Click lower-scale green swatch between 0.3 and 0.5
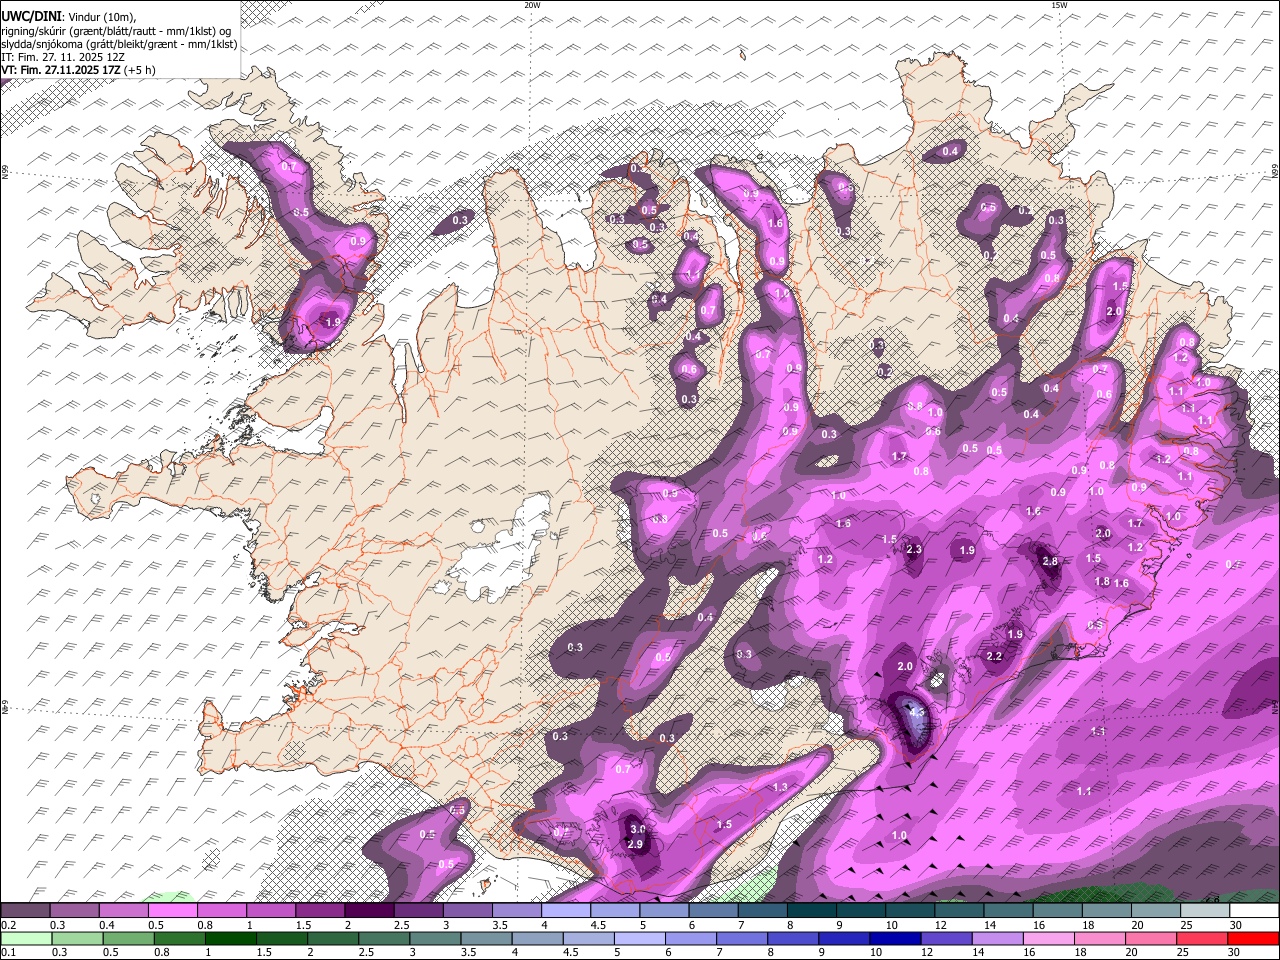This screenshot has width=1280, height=960. (77, 939)
